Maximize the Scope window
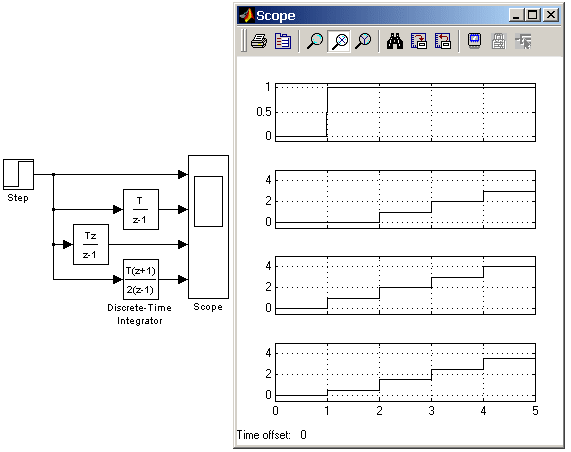Viewport: 571px width, 452px height. pyautogui.click(x=533, y=15)
